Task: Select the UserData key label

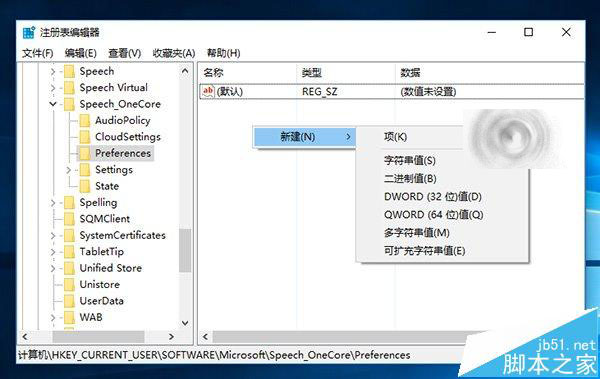Action: [101, 301]
